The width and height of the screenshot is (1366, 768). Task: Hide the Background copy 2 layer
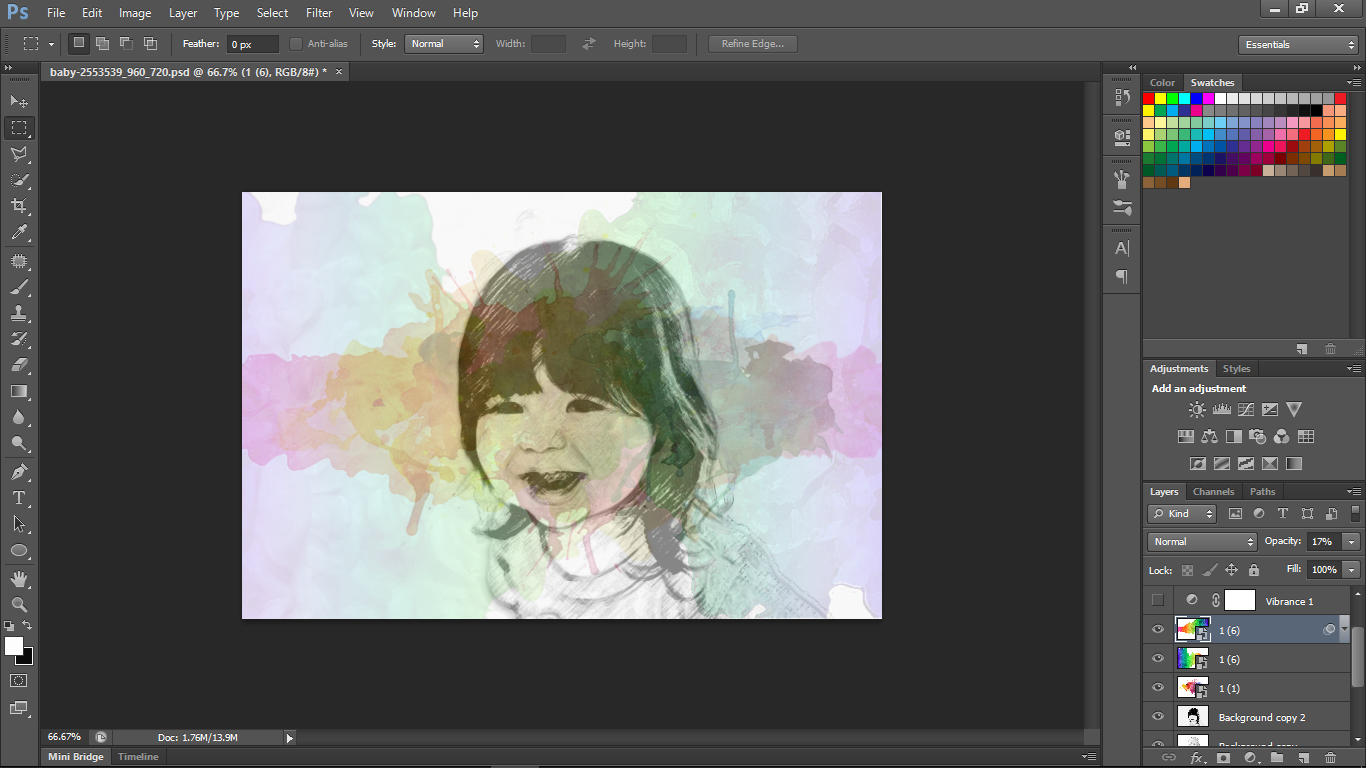1158,717
